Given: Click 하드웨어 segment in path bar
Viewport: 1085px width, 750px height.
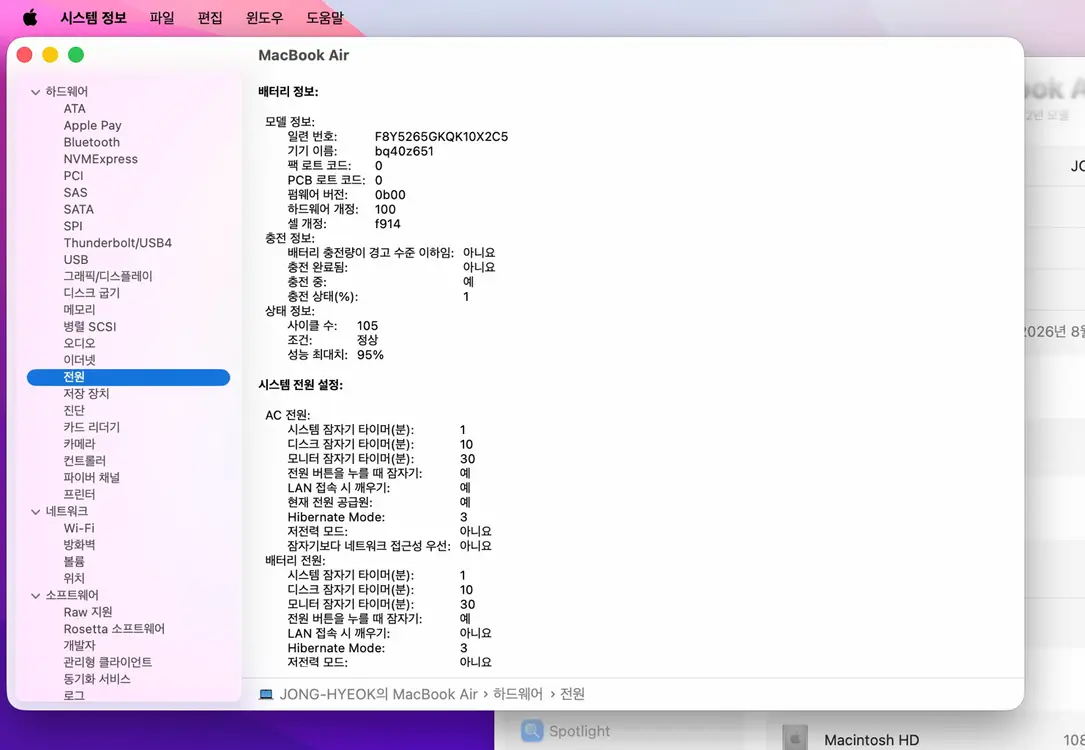Looking at the screenshot, I should (518, 694).
